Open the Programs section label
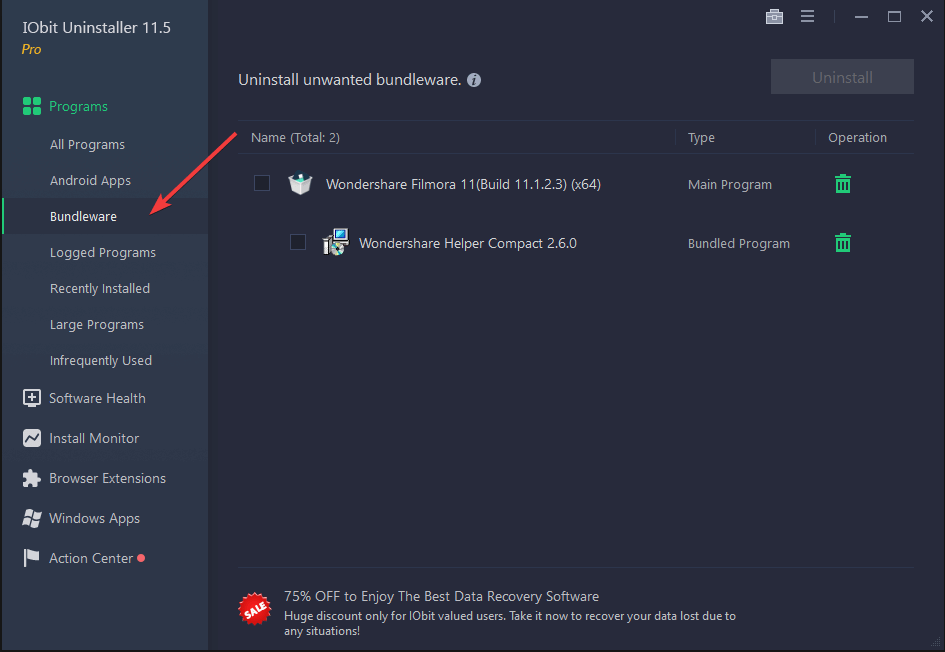 78,107
